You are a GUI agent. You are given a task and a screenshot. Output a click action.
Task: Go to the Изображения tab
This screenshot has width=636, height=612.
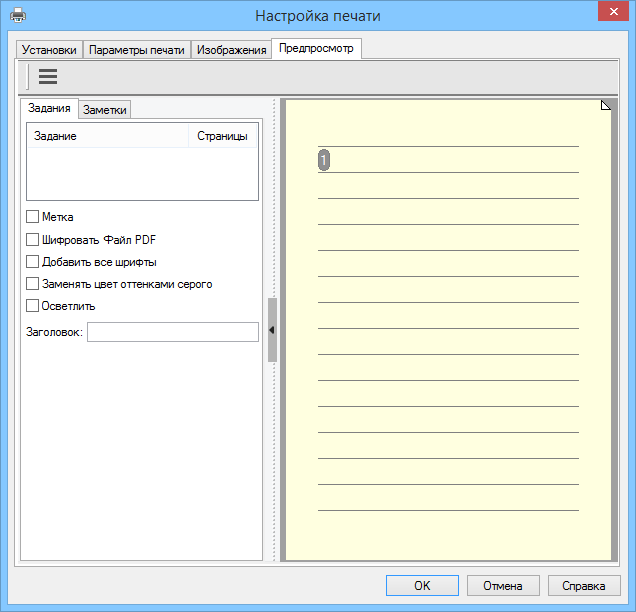[231, 49]
